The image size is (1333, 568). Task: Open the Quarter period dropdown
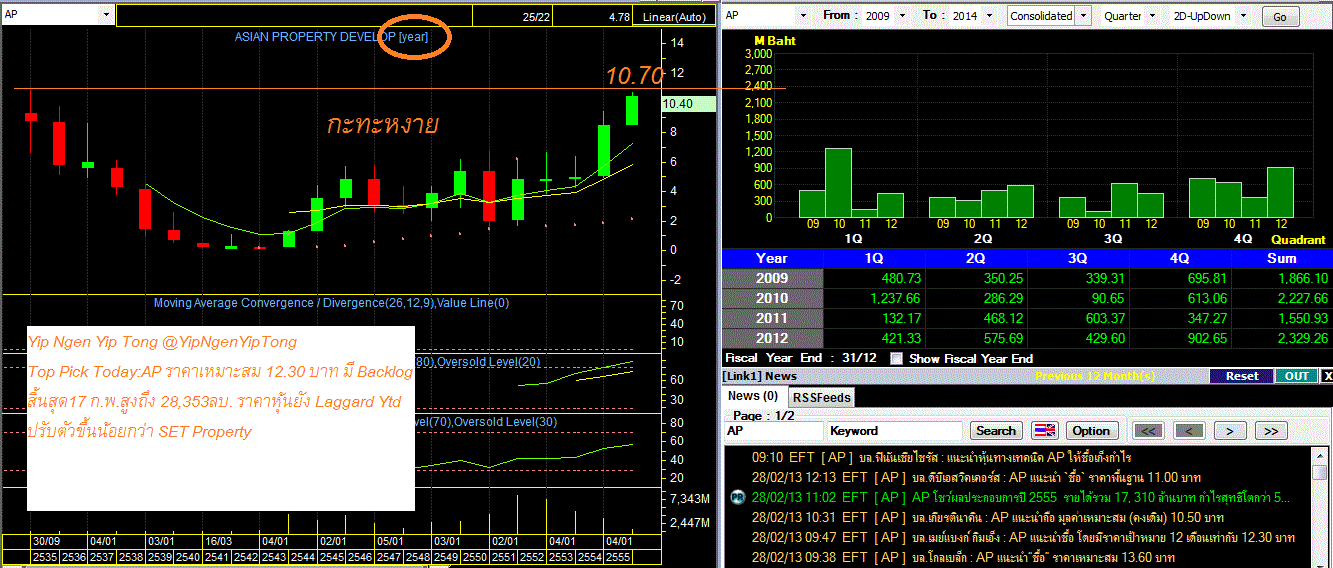coord(1151,16)
